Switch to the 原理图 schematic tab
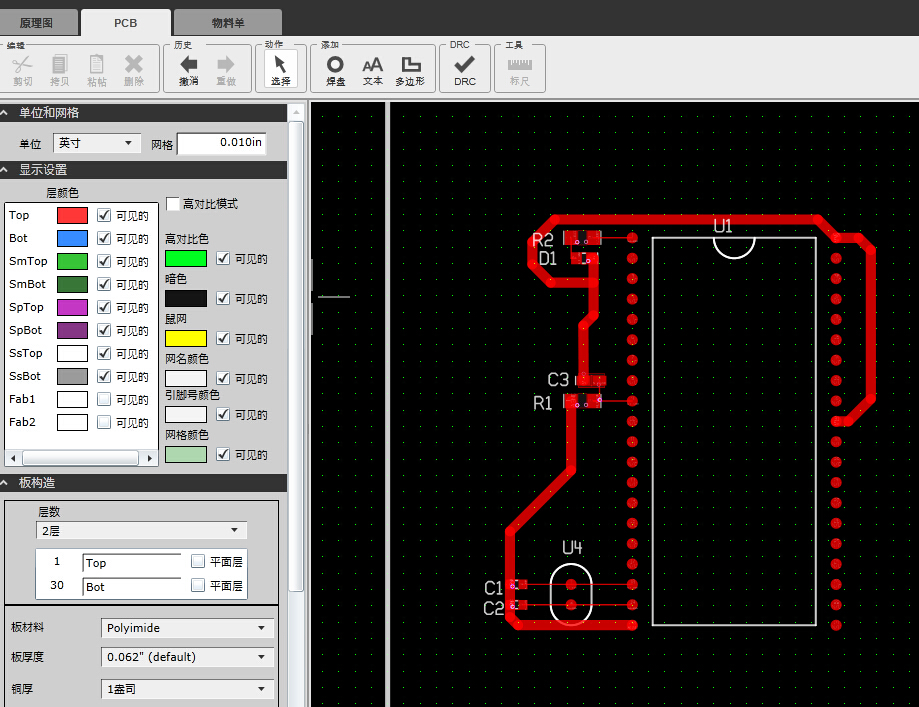Image resolution: width=919 pixels, height=707 pixels. click(36, 23)
